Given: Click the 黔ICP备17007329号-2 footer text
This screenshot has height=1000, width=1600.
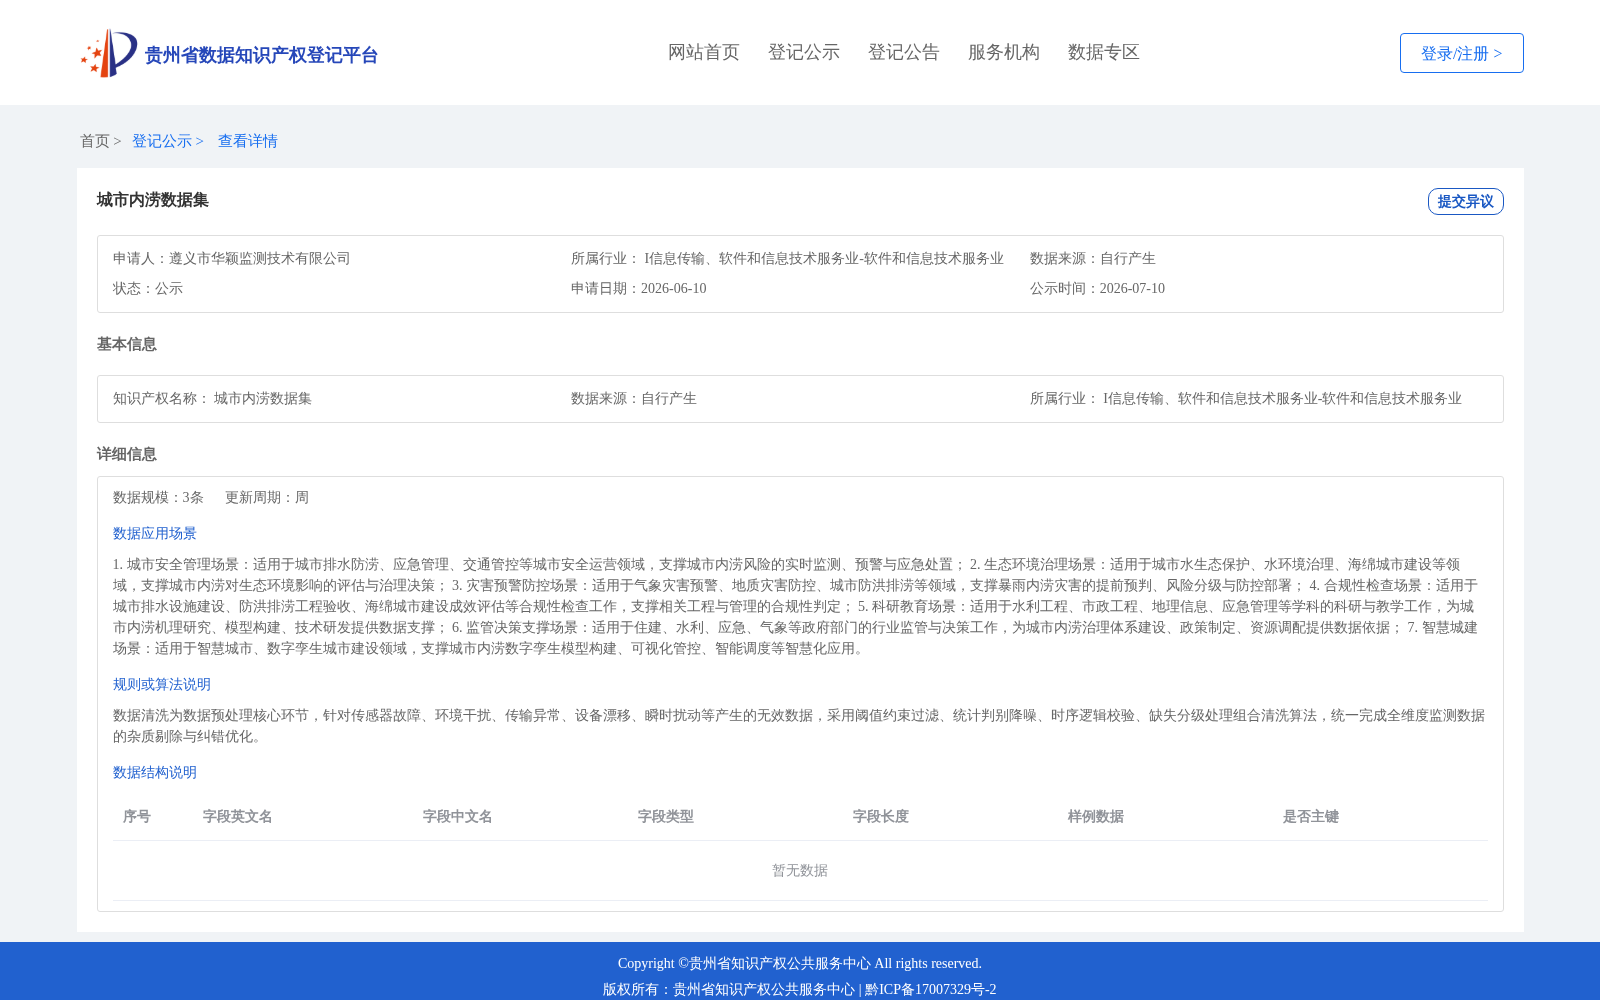Looking at the screenshot, I should (x=931, y=989).
